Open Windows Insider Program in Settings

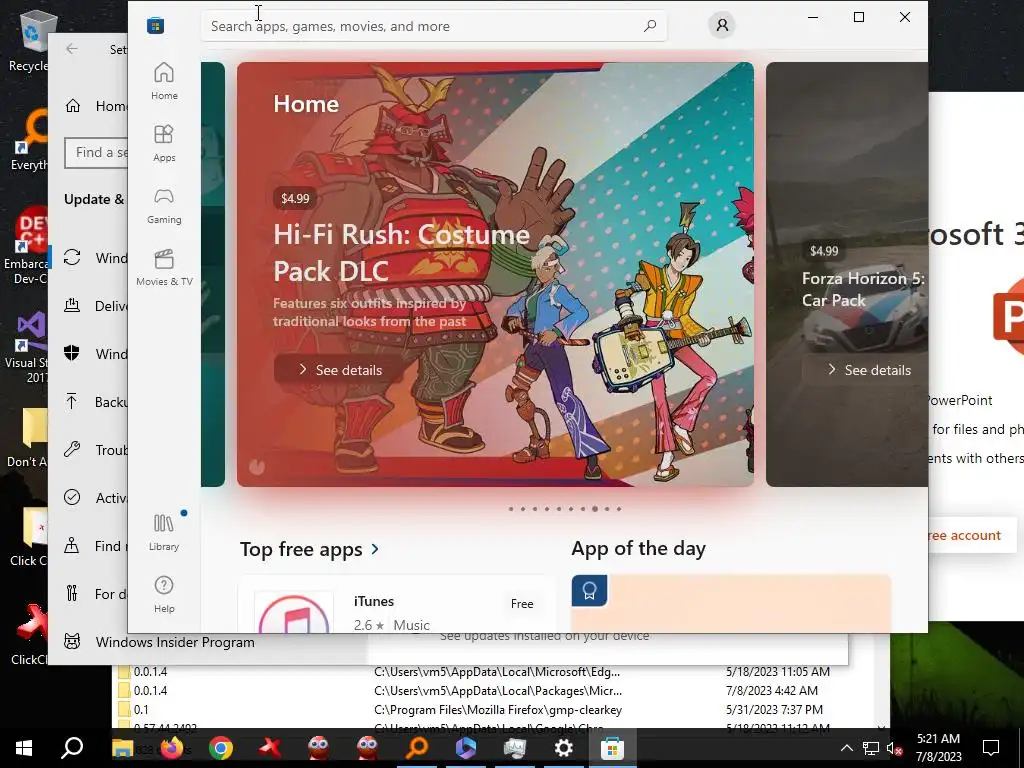(175, 642)
